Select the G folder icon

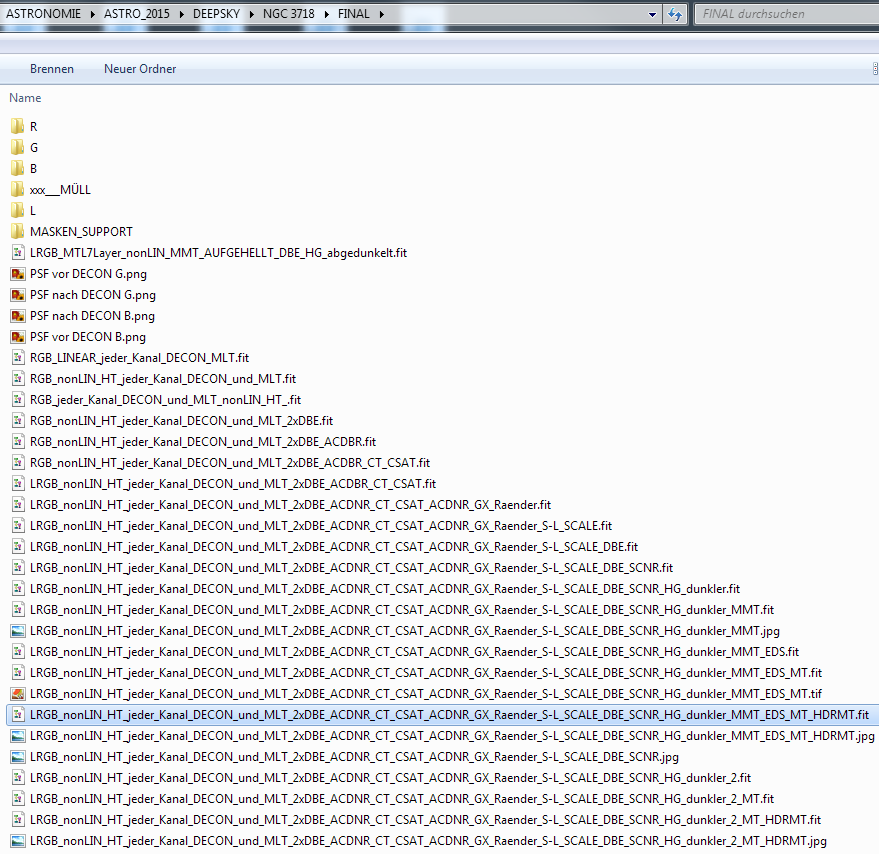(17, 148)
